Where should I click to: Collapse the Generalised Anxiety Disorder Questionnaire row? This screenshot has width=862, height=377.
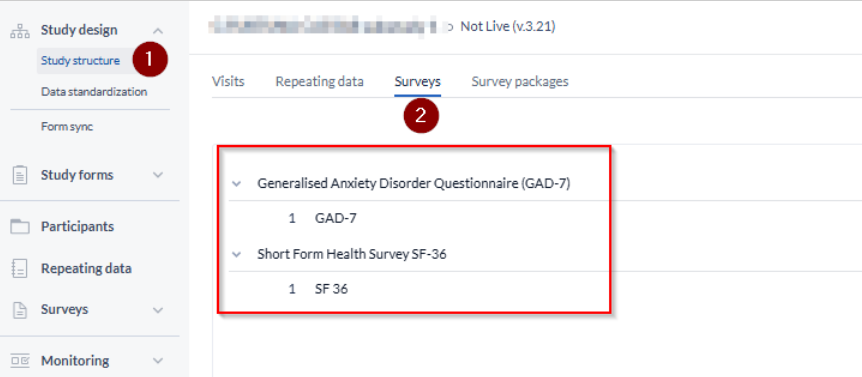pos(237,184)
